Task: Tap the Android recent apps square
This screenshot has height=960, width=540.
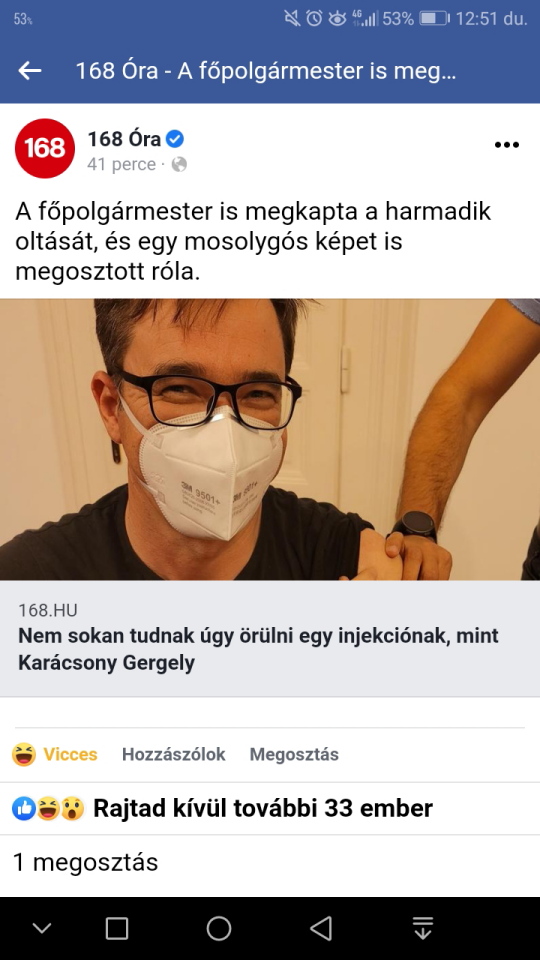Action: (117, 928)
